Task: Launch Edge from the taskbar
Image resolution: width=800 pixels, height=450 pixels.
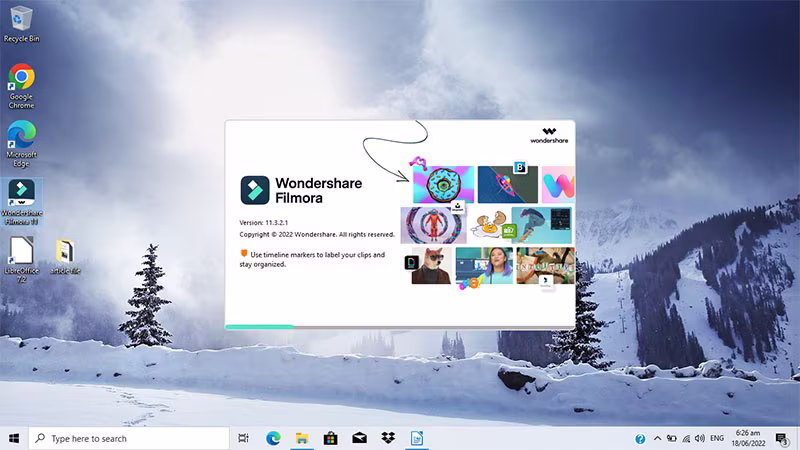Action: click(273, 438)
